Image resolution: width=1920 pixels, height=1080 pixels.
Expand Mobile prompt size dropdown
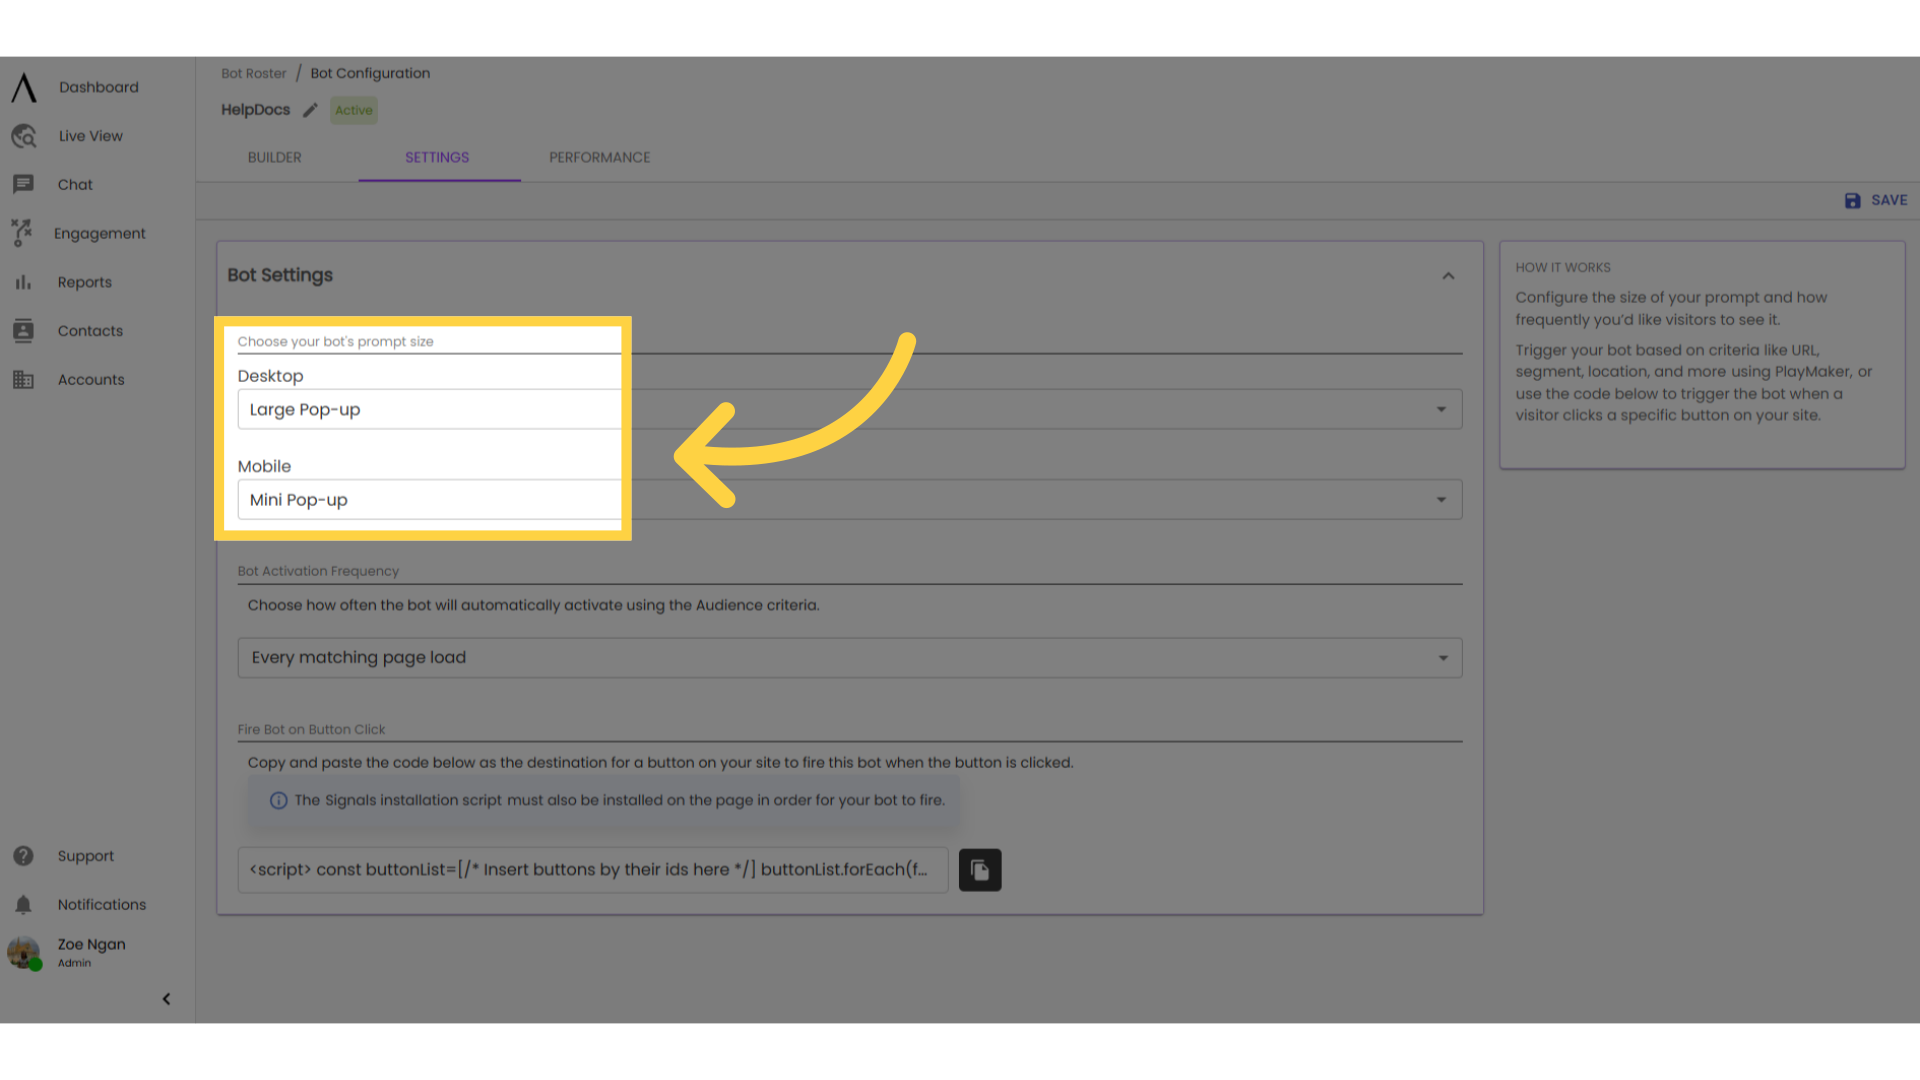tap(1440, 498)
